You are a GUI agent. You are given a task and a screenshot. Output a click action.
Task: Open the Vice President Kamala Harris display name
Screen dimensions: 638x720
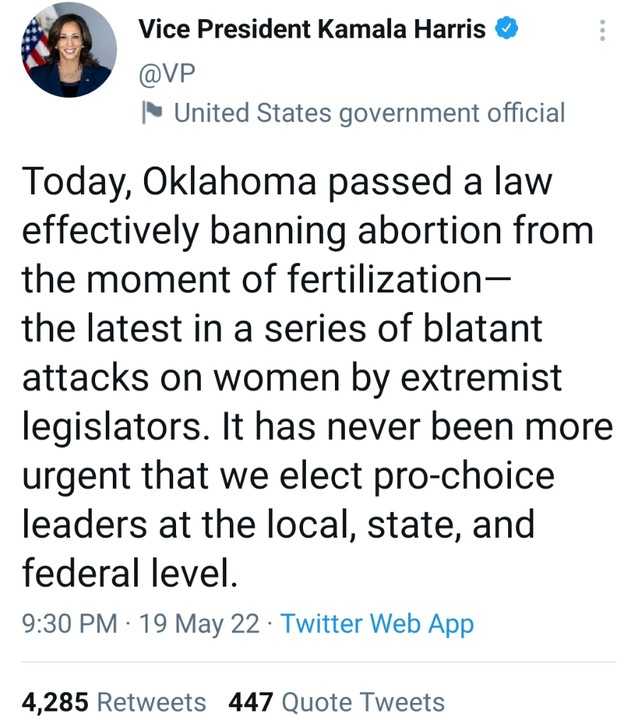pos(312,29)
